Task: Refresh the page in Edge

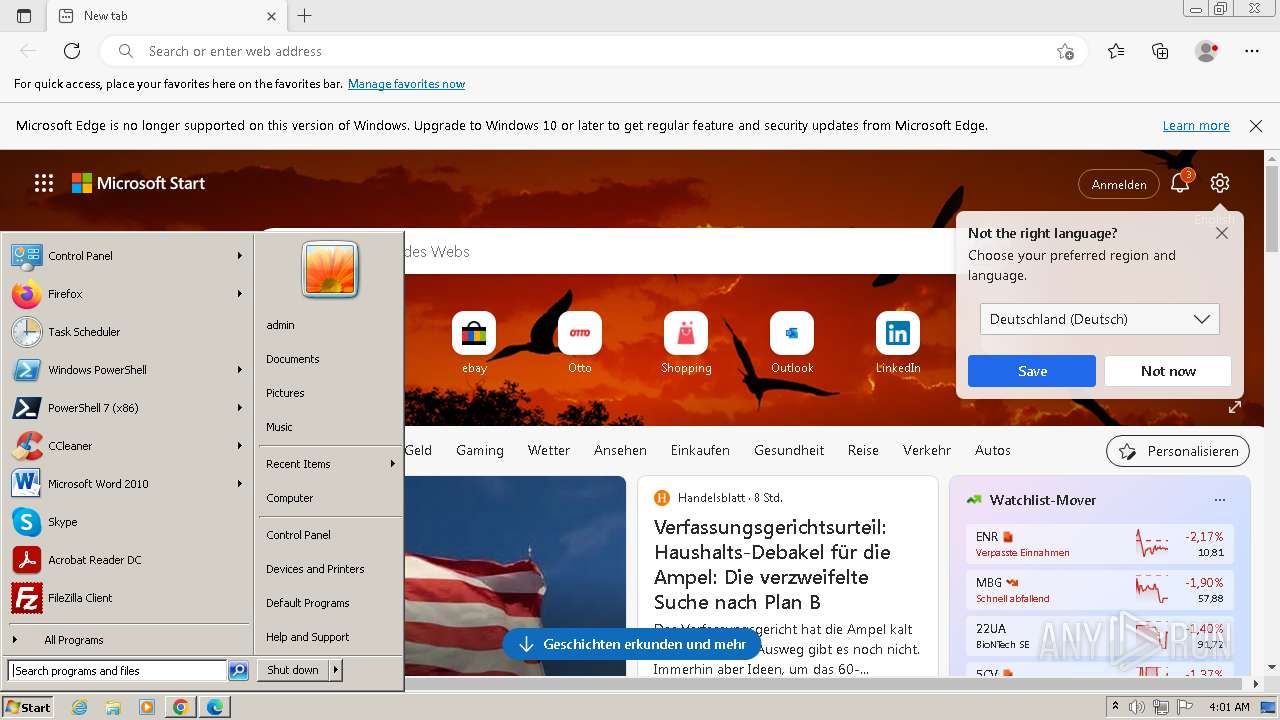Action: point(72,51)
